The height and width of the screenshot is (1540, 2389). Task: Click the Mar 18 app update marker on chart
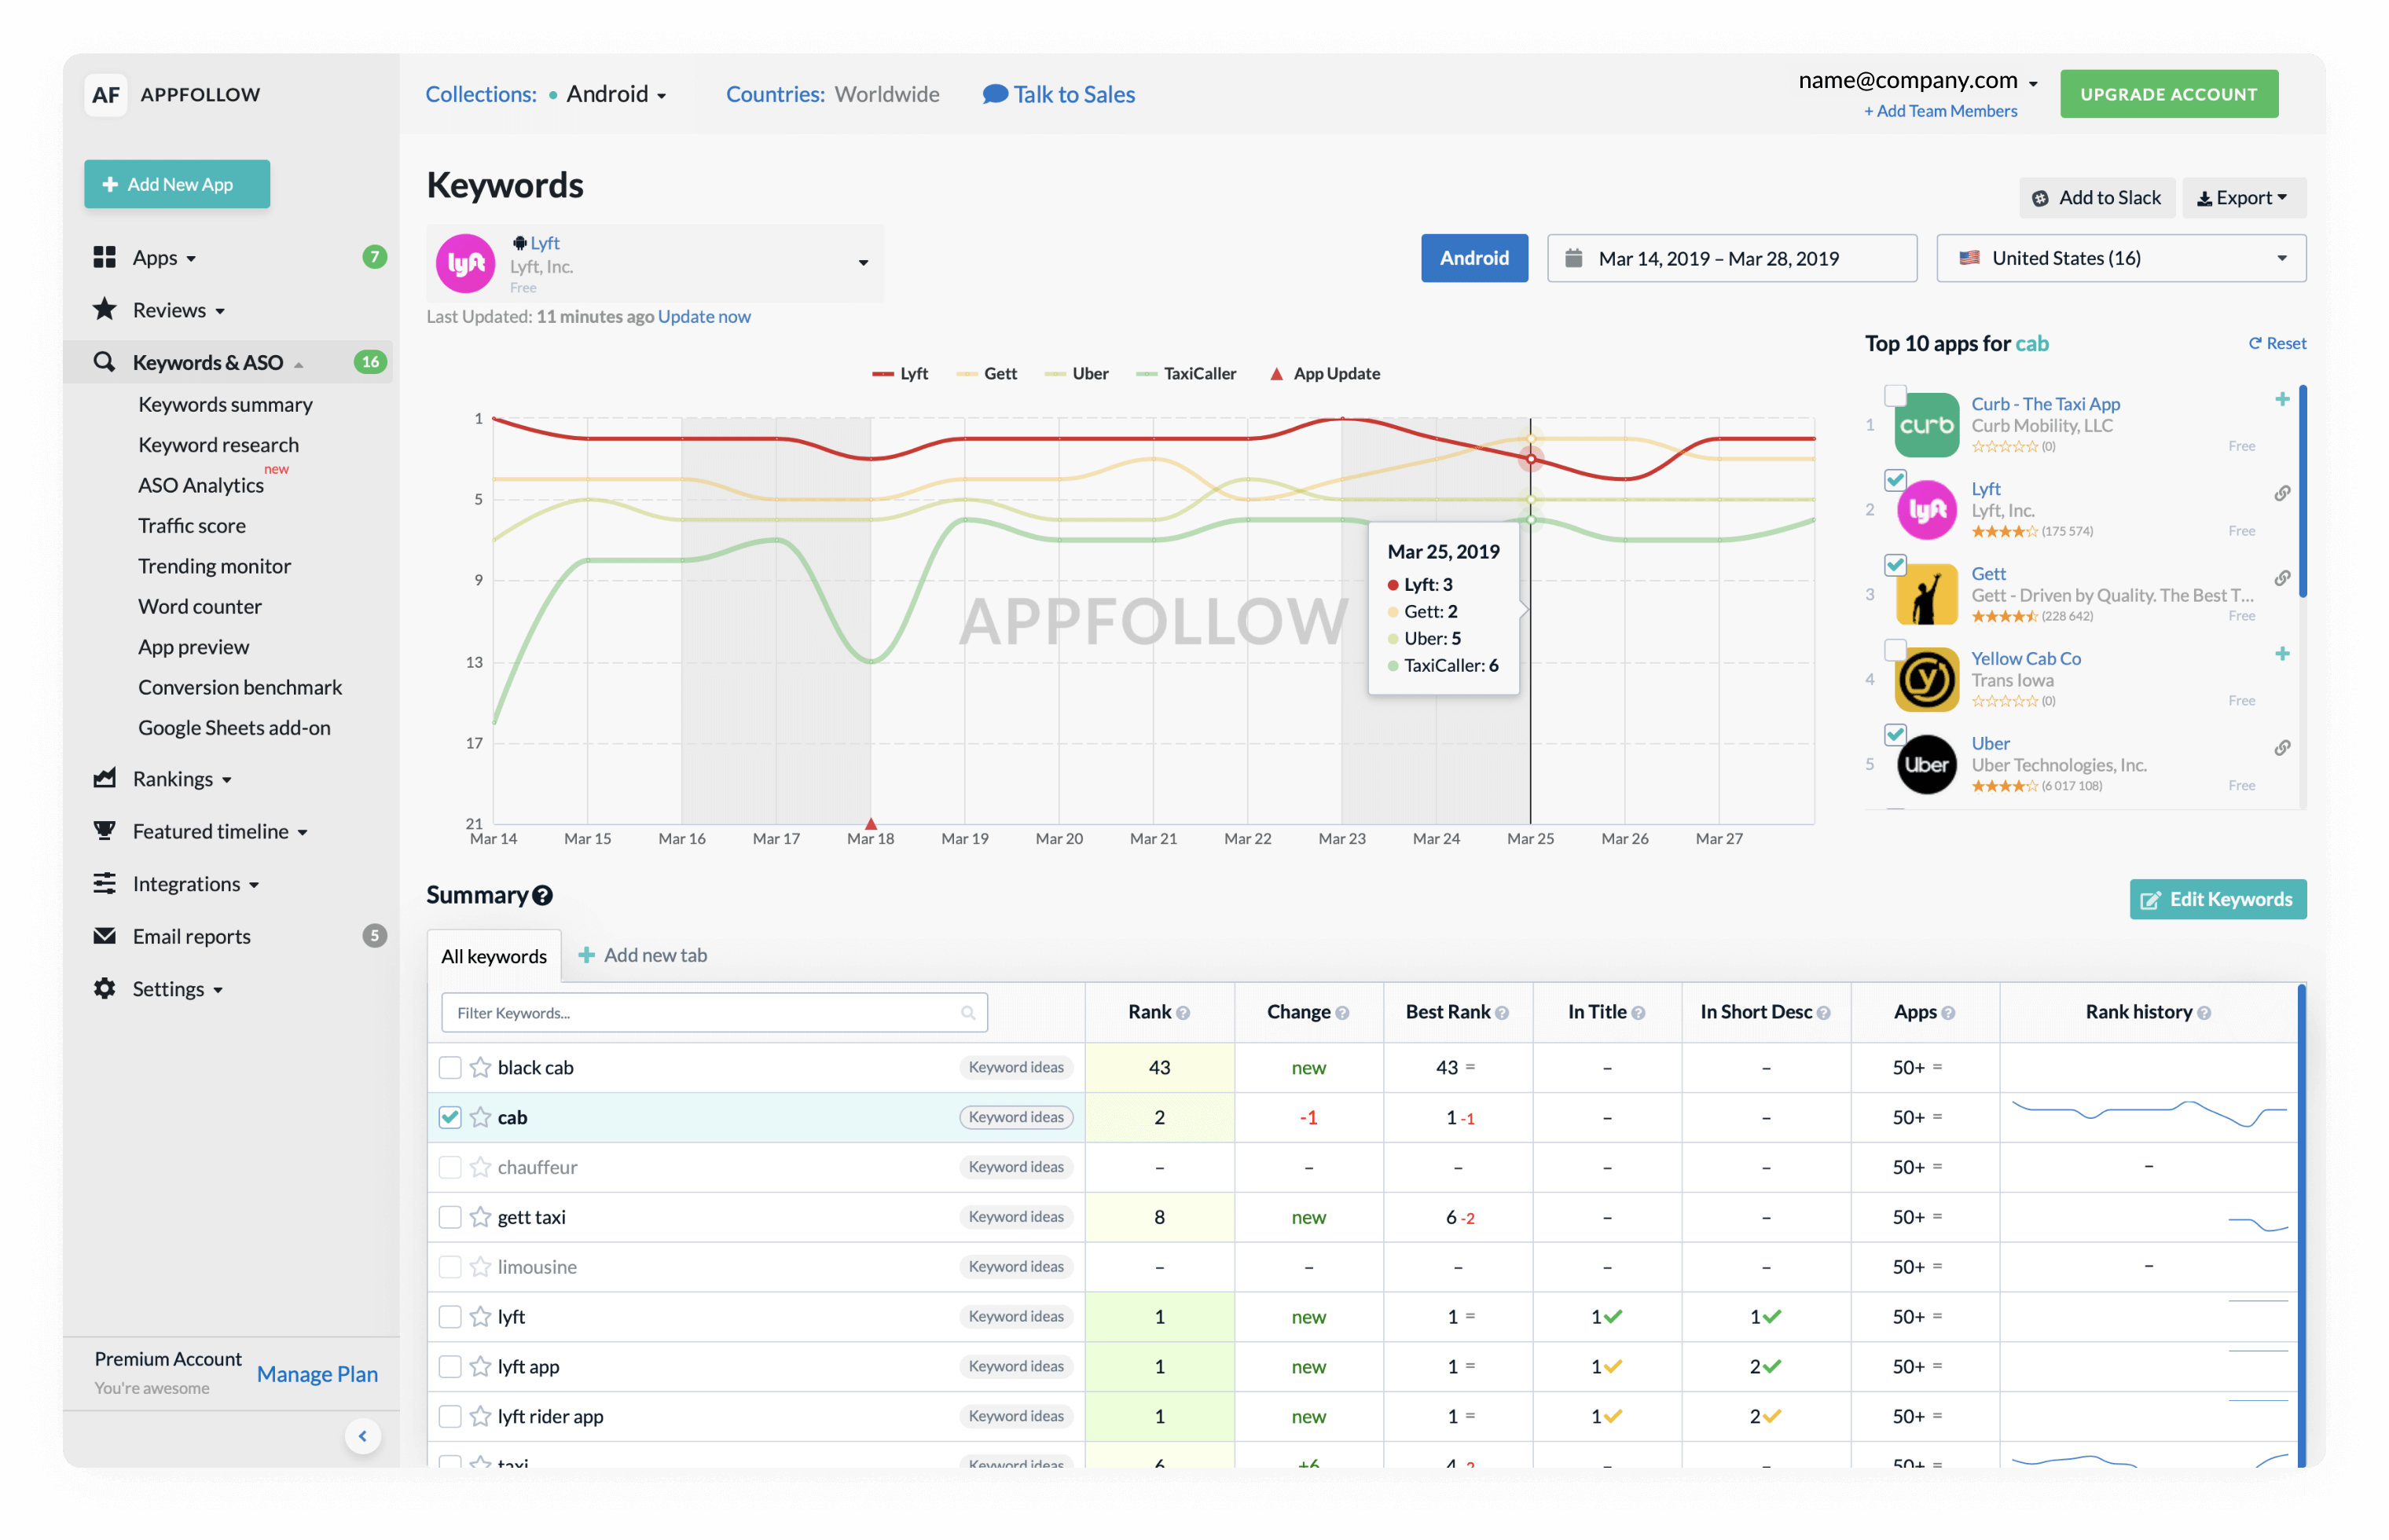click(x=871, y=824)
